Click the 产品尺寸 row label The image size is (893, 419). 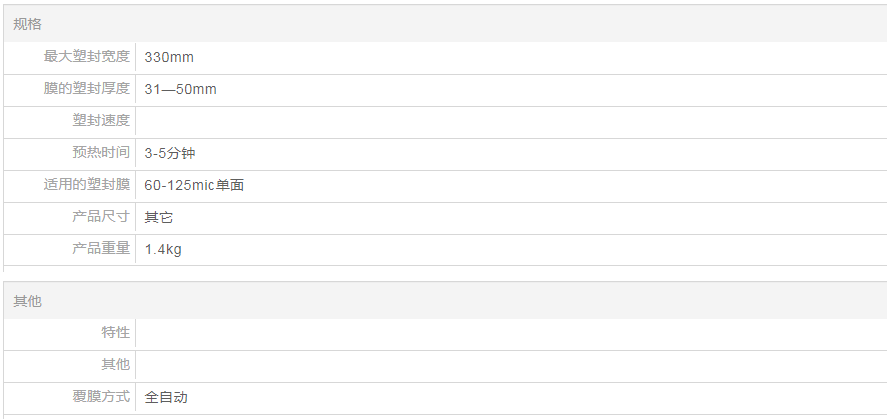click(101, 217)
